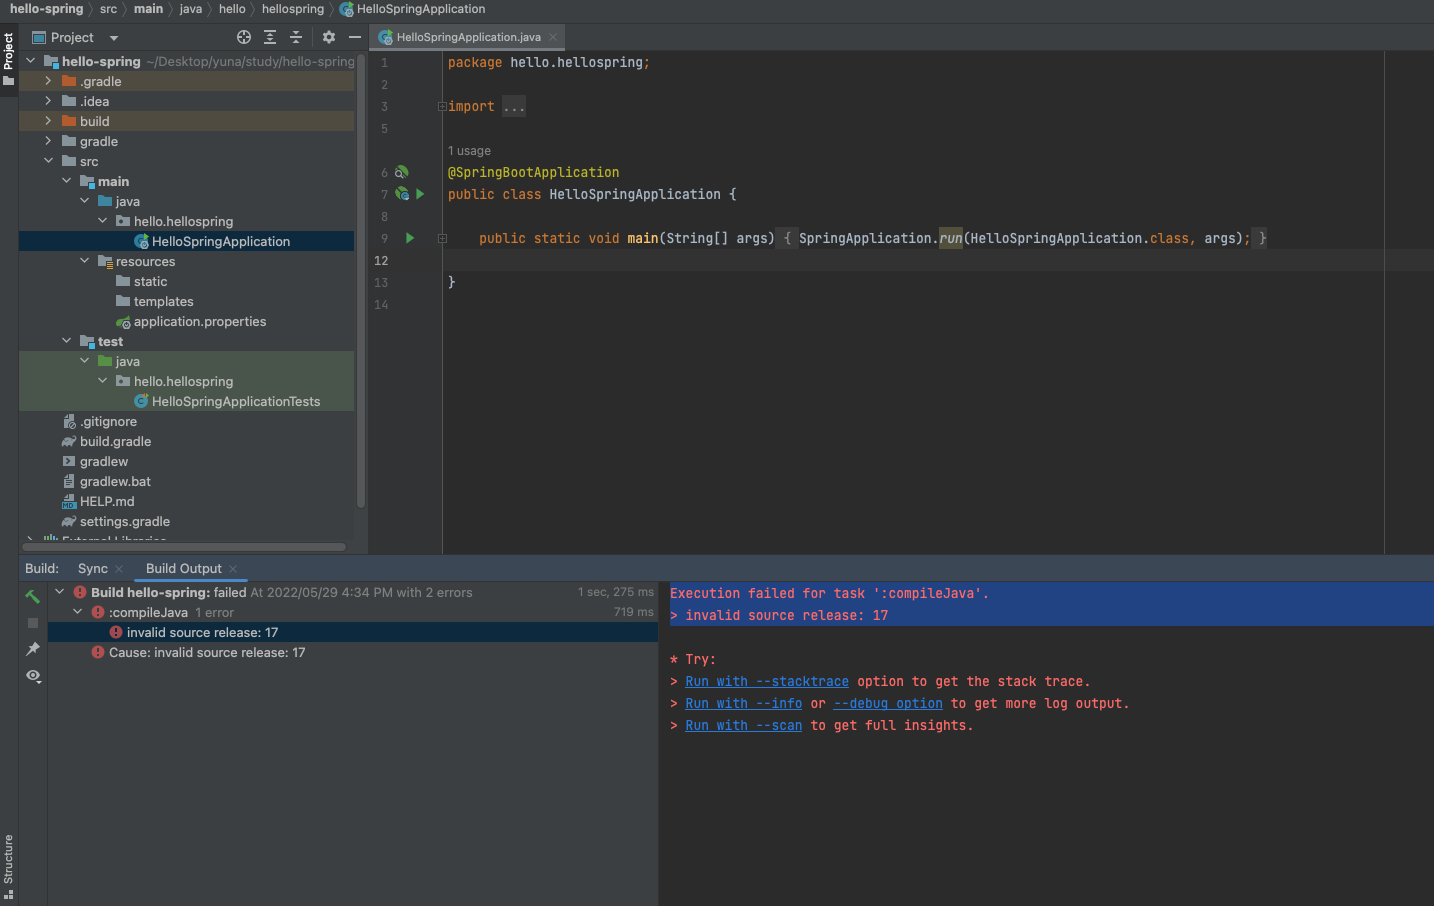This screenshot has height=906, width=1434.
Task: Click Spring bean gutter icon beside @SpringBootApplication annotation
Action: (x=401, y=172)
